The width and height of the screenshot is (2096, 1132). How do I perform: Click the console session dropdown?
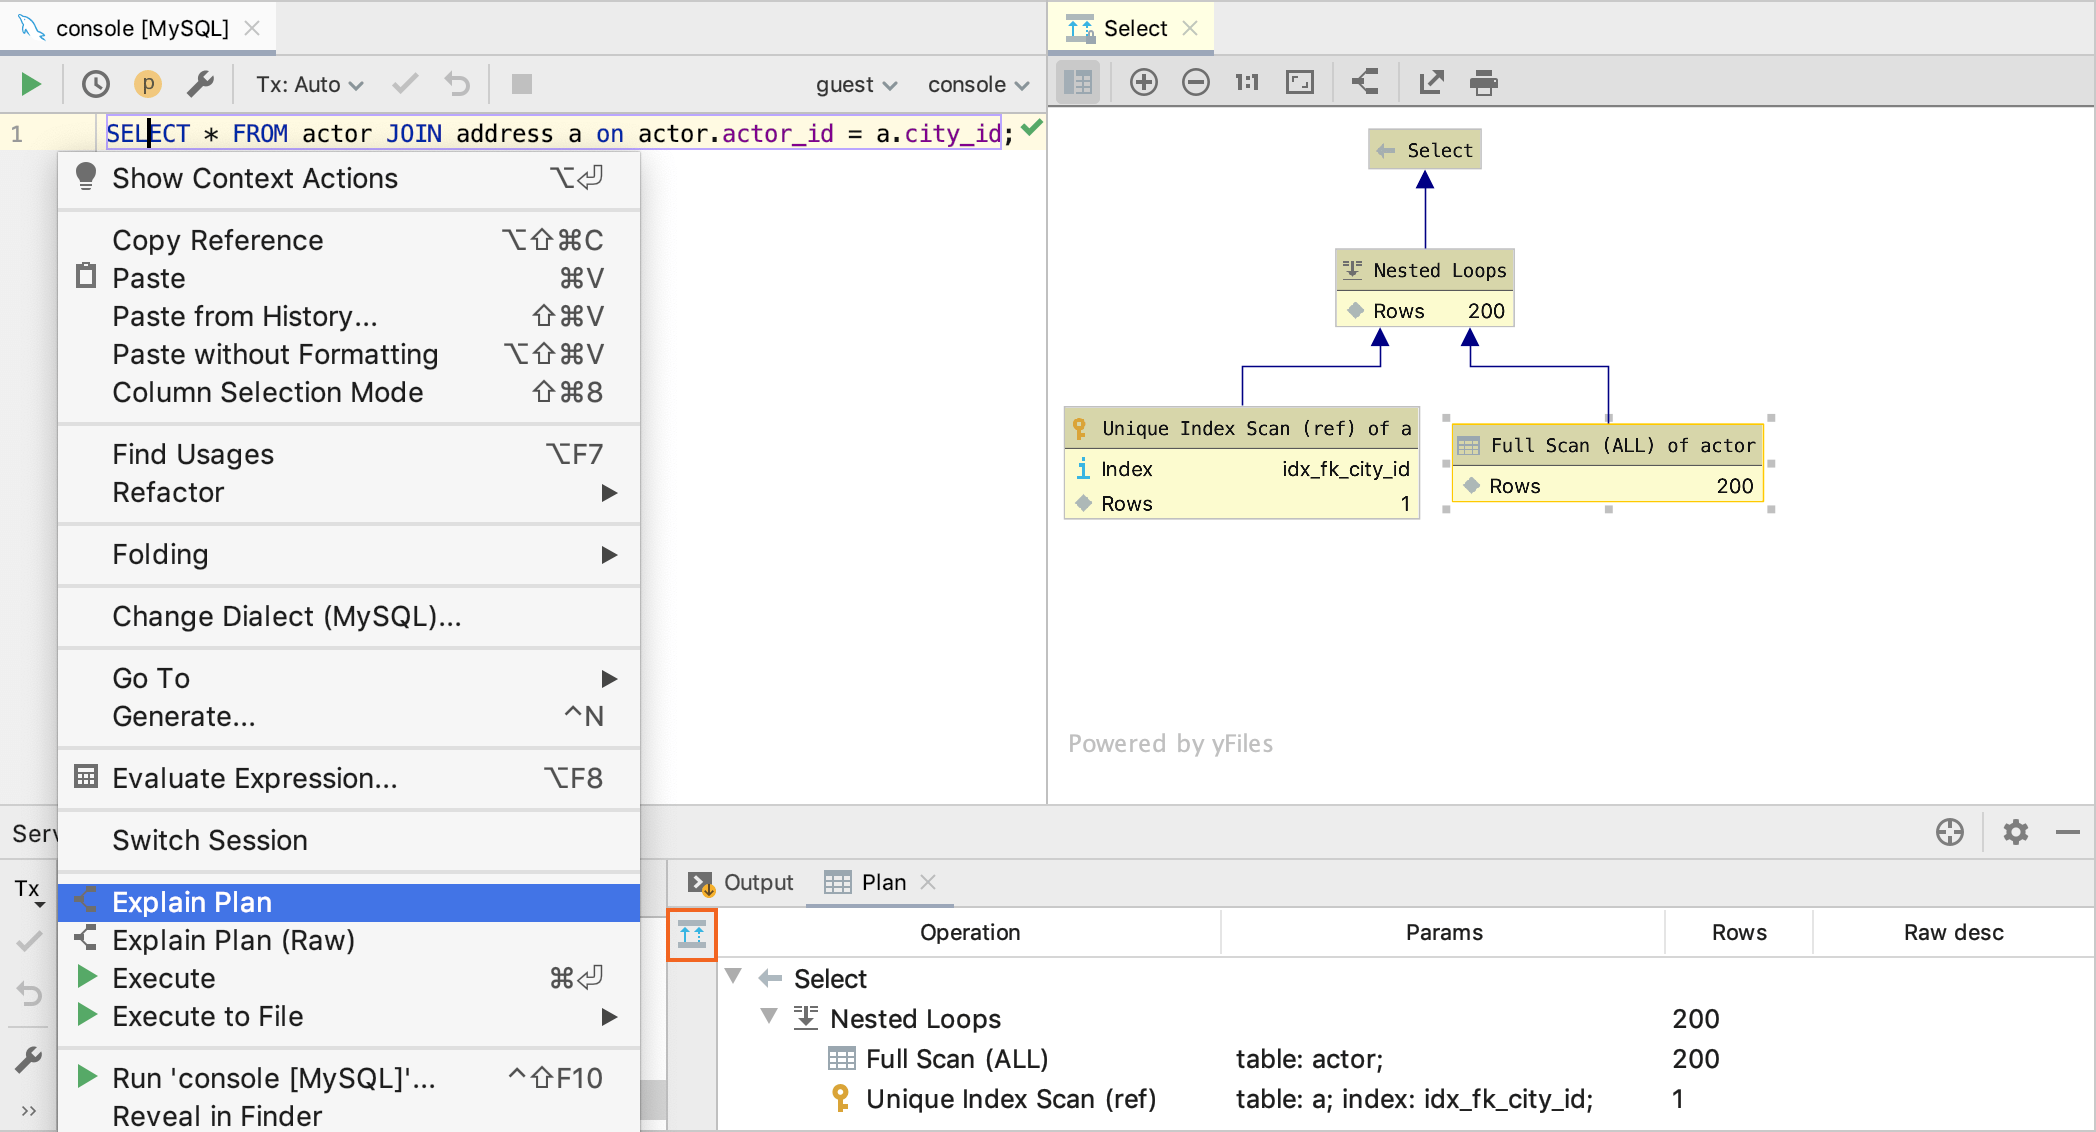point(977,85)
